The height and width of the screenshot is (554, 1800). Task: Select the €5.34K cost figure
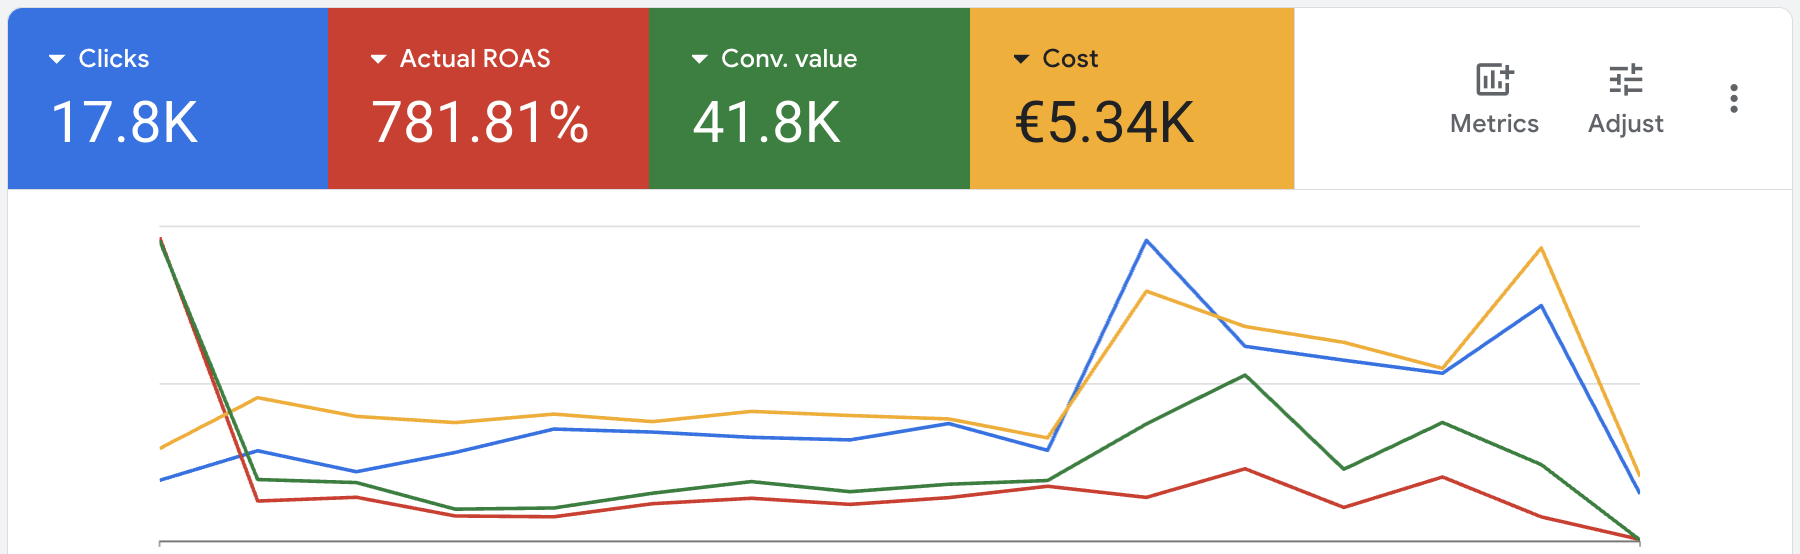click(x=1104, y=122)
